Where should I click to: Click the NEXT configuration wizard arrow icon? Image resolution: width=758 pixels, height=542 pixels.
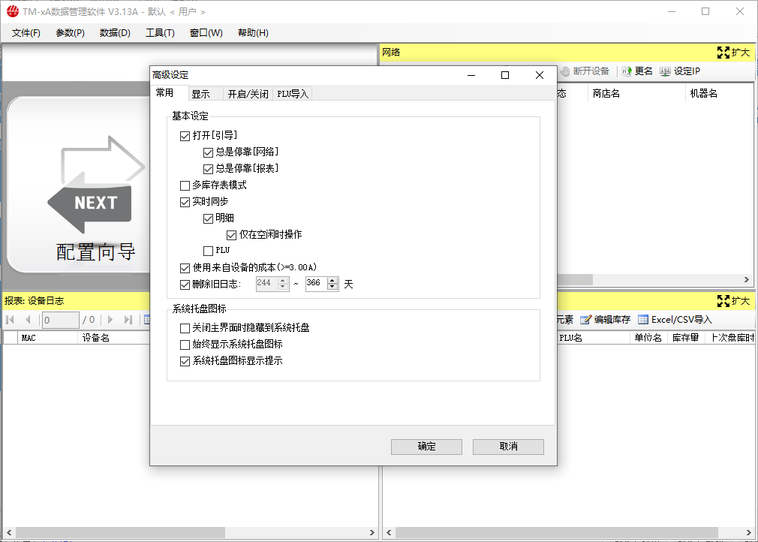coord(96,185)
